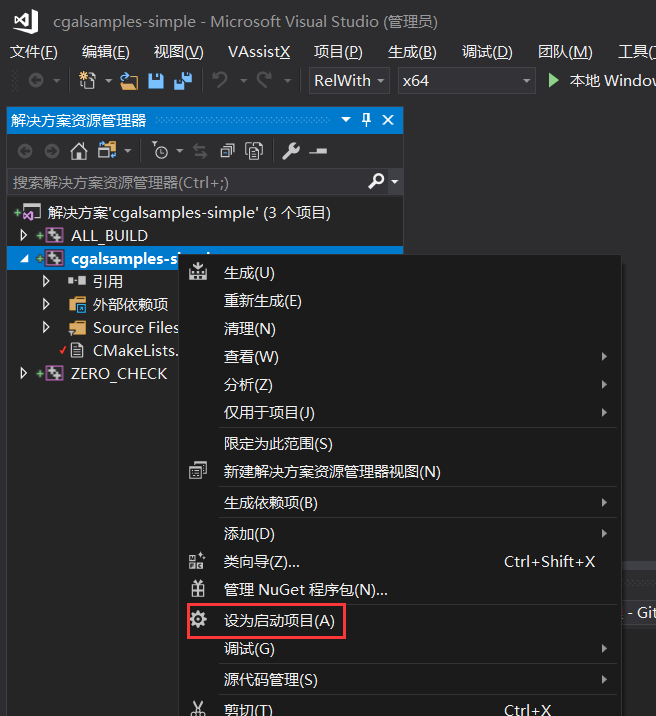Choose 设为启动项目(A)
The height and width of the screenshot is (716, 656).
click(399, 621)
